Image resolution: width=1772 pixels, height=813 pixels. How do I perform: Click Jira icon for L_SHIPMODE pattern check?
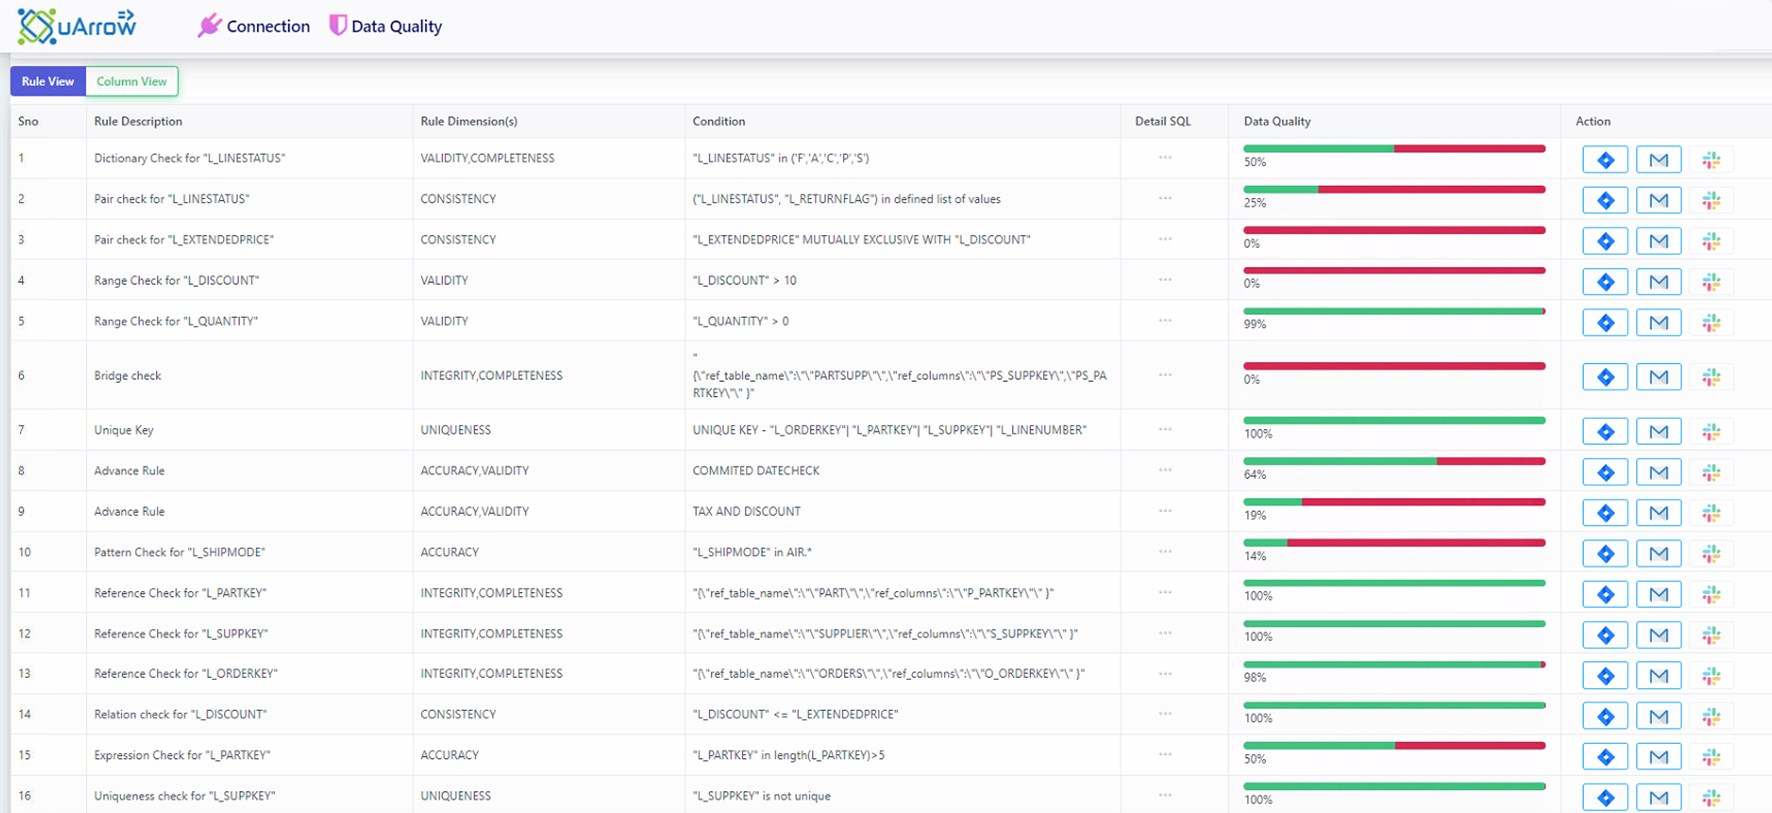1605,554
